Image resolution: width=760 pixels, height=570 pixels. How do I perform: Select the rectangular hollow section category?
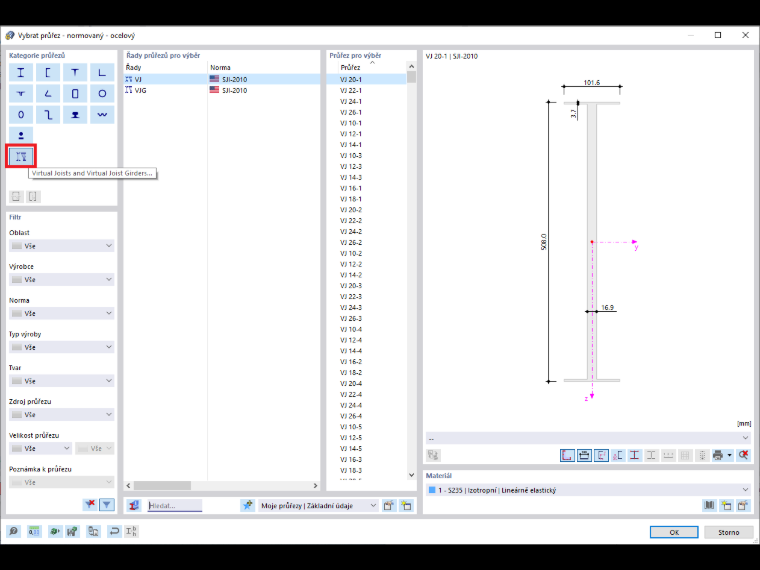[x=75, y=94]
